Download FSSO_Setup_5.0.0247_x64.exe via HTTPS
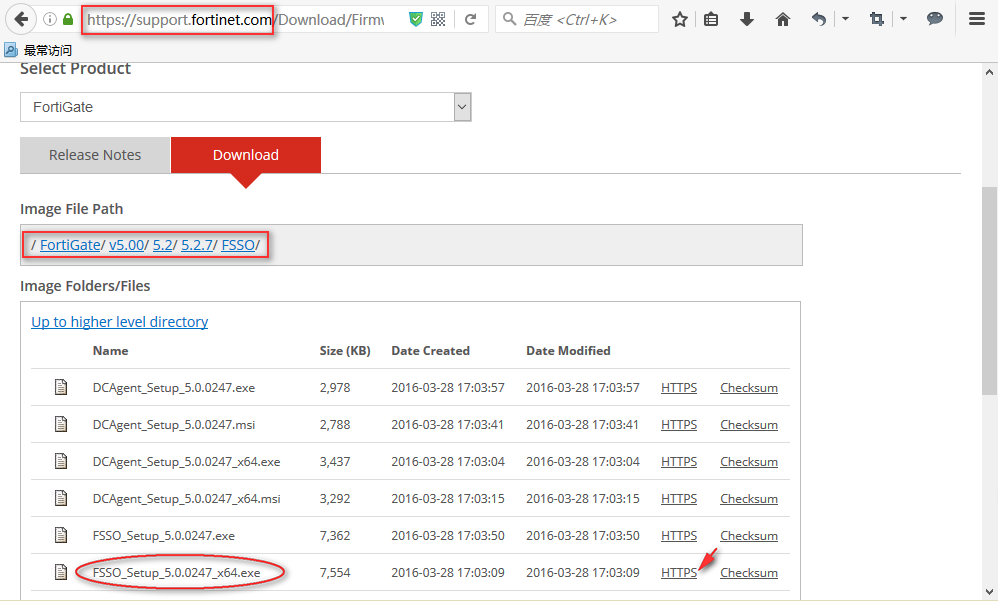 pos(678,572)
